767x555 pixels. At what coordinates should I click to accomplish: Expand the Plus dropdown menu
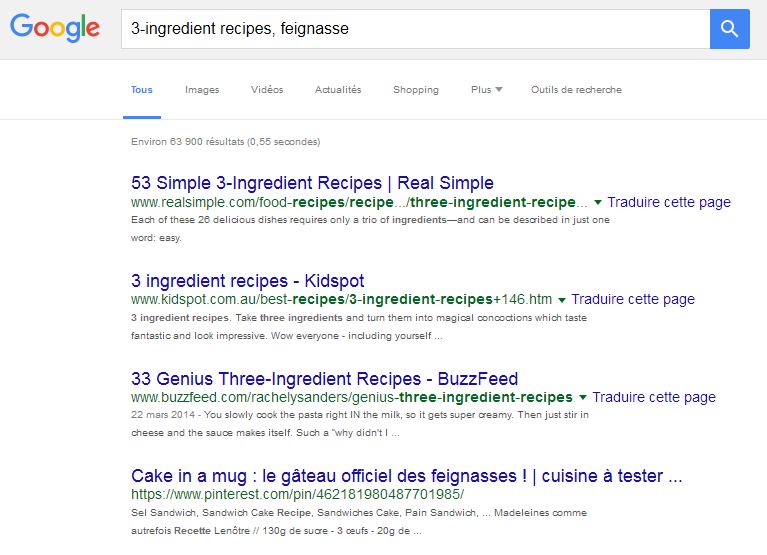tap(486, 90)
